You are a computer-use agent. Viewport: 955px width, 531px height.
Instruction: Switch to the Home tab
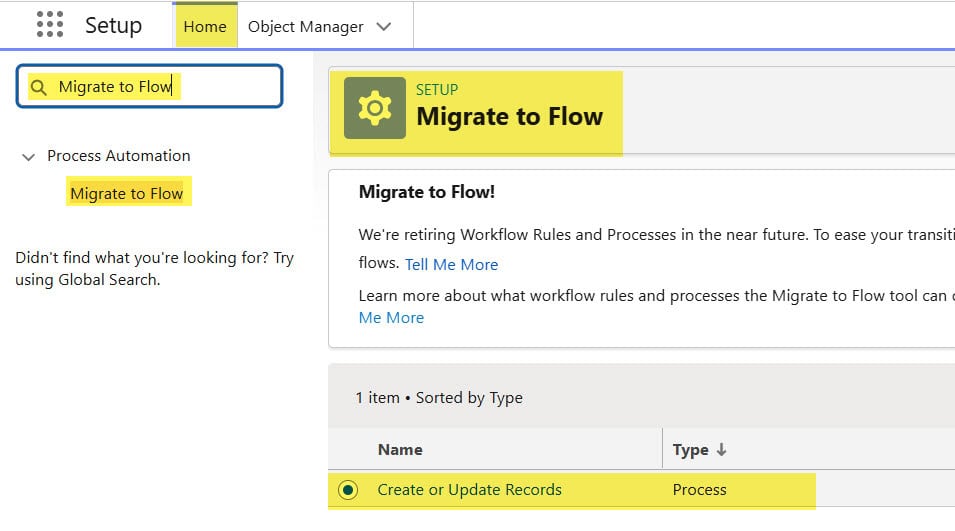coord(205,27)
